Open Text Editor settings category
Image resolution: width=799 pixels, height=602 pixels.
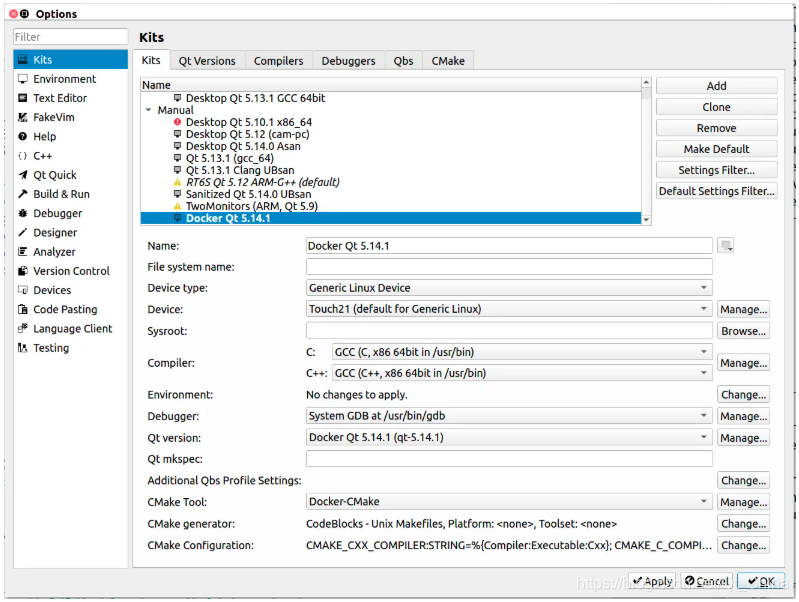(x=70, y=98)
